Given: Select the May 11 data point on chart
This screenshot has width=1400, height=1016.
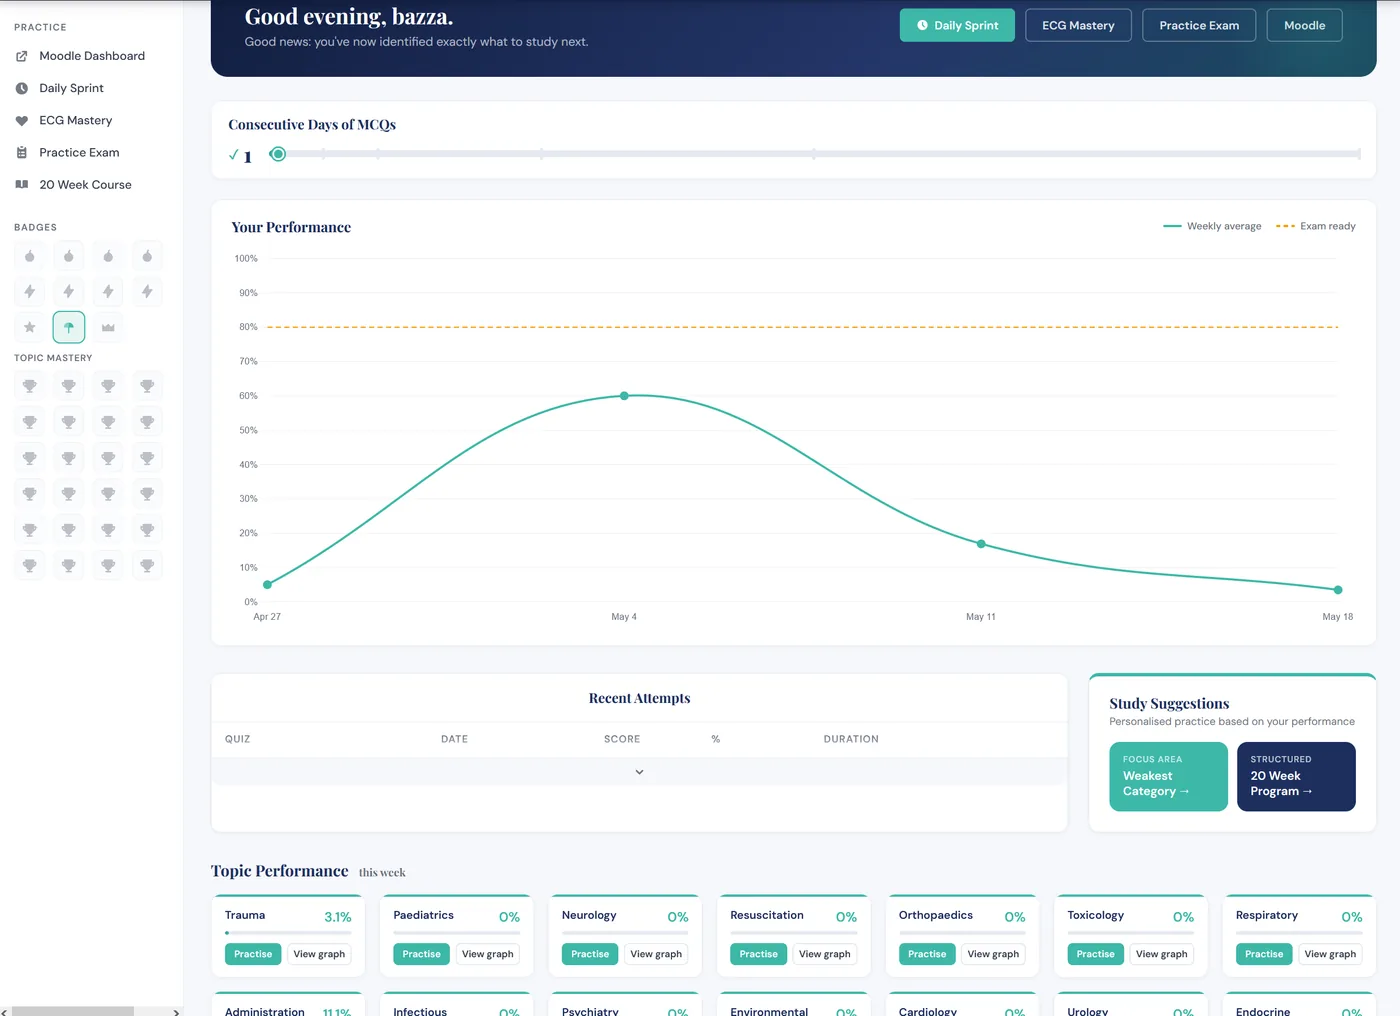Looking at the screenshot, I should (x=981, y=544).
